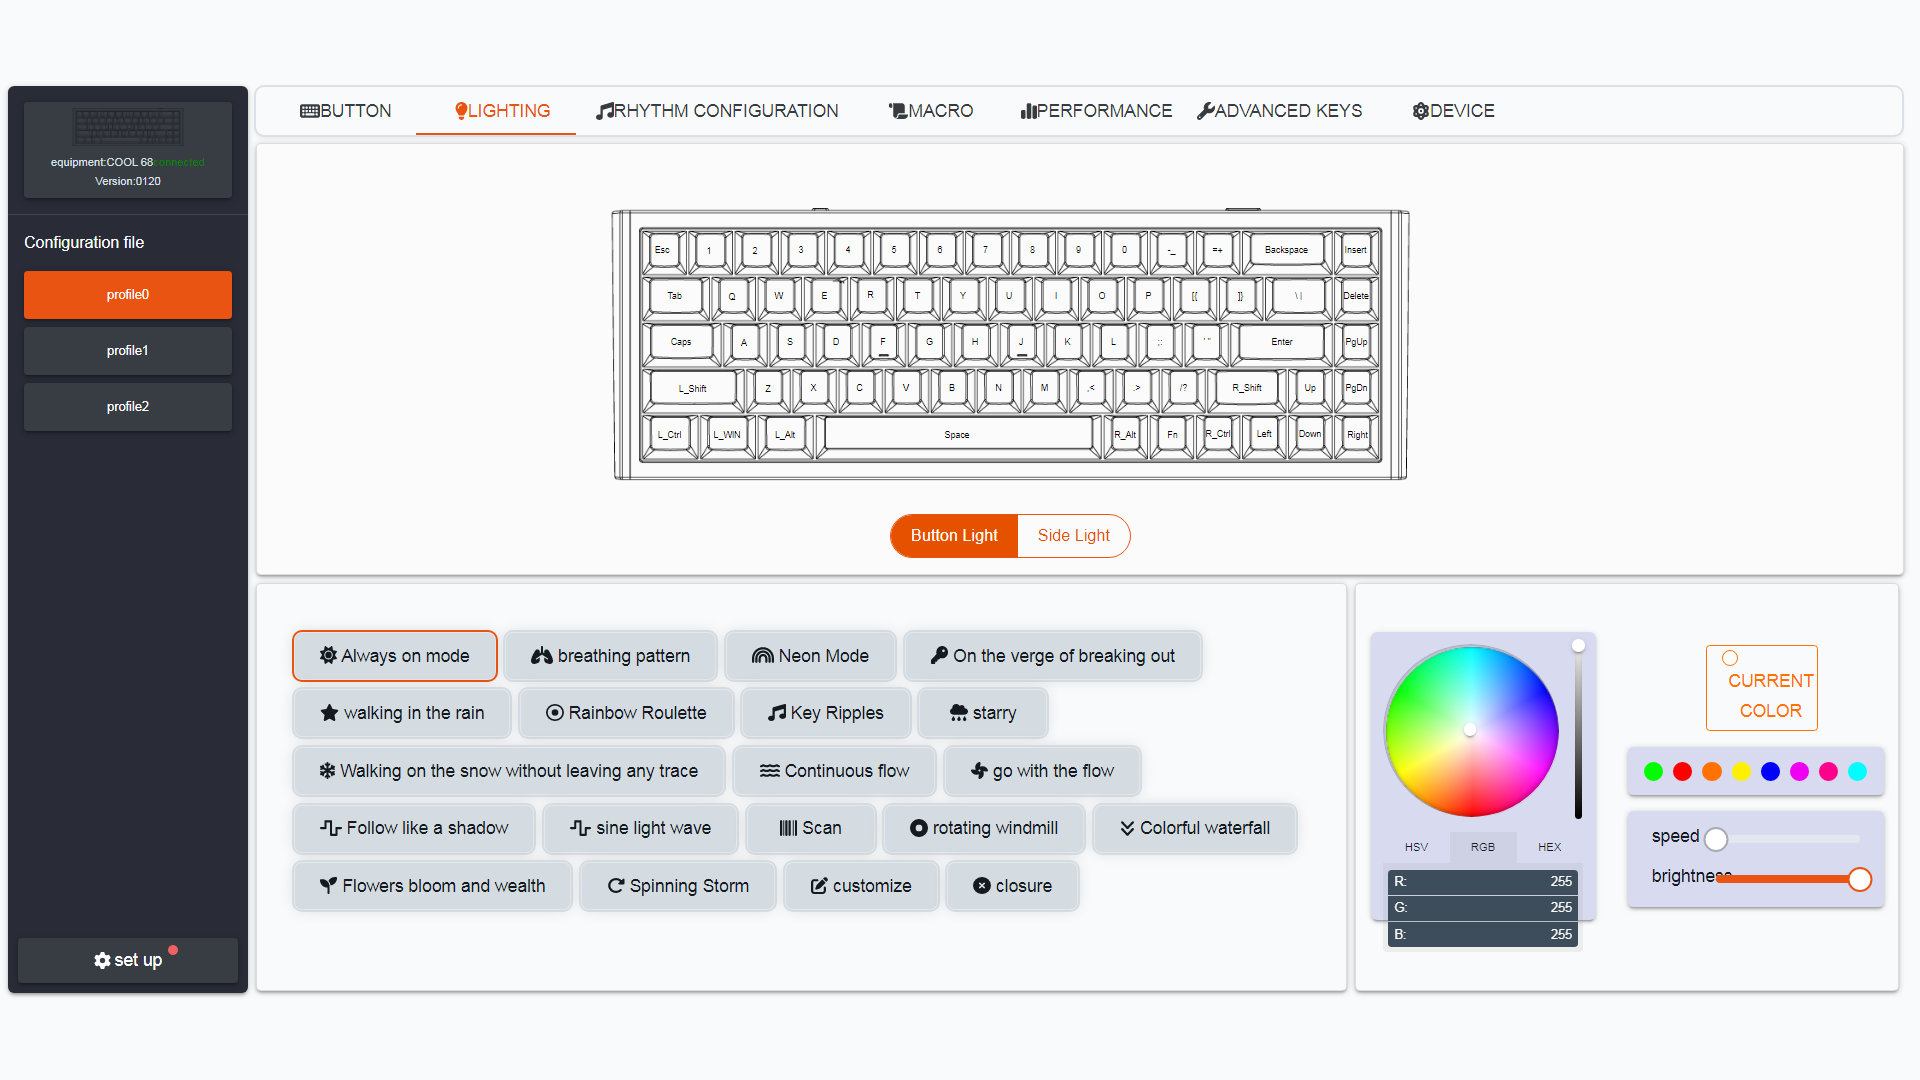Select Scan lighting effect
The width and height of the screenshot is (1920, 1080).
[811, 828]
